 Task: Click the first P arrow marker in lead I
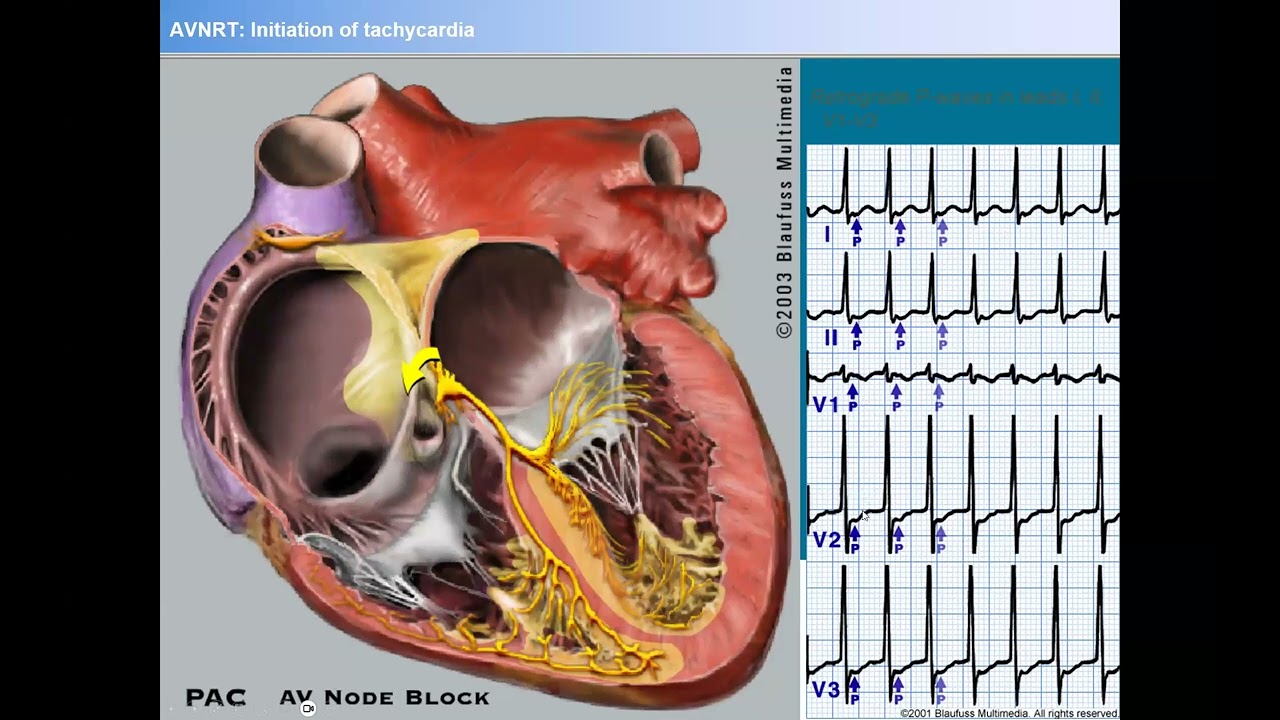click(x=856, y=232)
